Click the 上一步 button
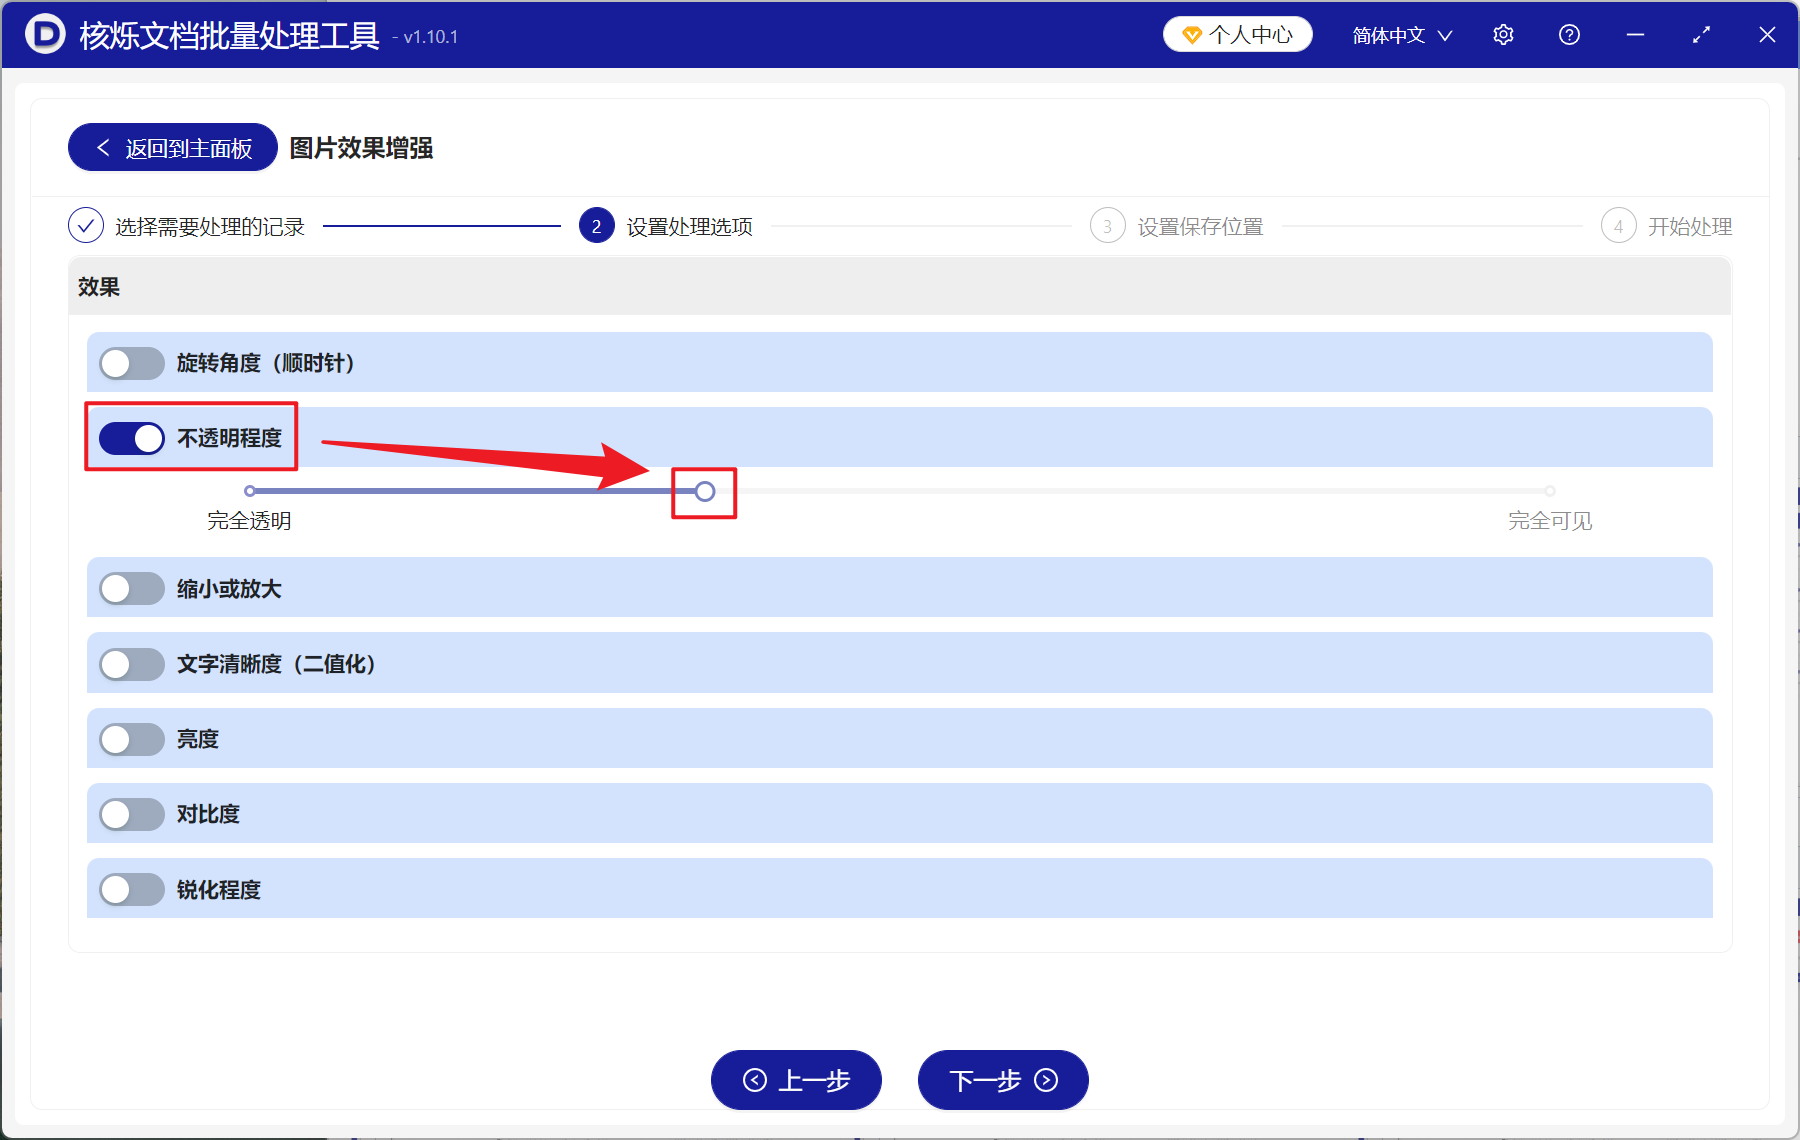 pos(796,1080)
